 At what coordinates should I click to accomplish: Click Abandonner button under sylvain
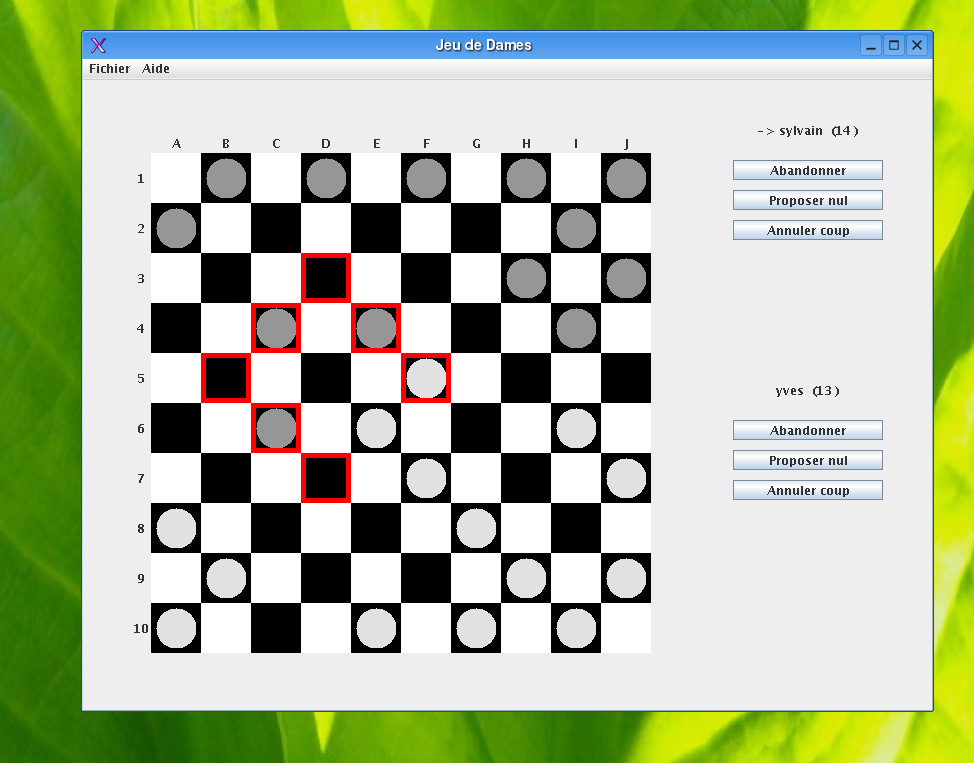point(808,170)
